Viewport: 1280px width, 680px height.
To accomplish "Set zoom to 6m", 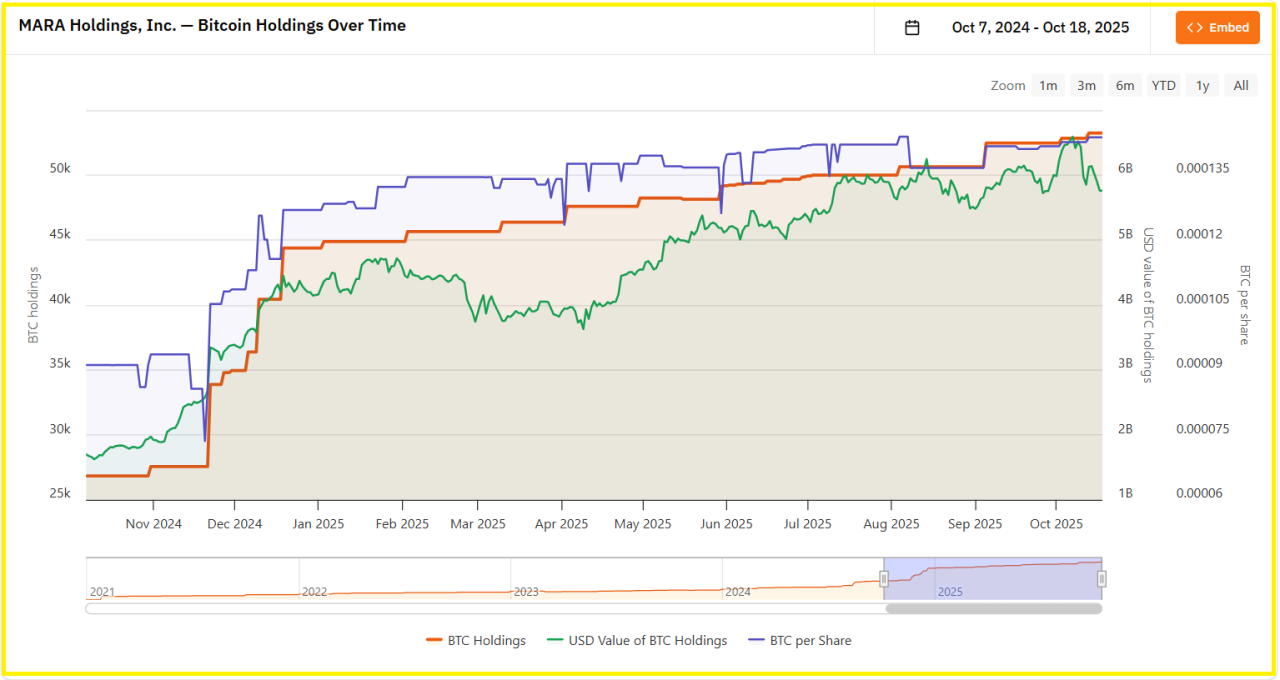I will coord(1125,86).
